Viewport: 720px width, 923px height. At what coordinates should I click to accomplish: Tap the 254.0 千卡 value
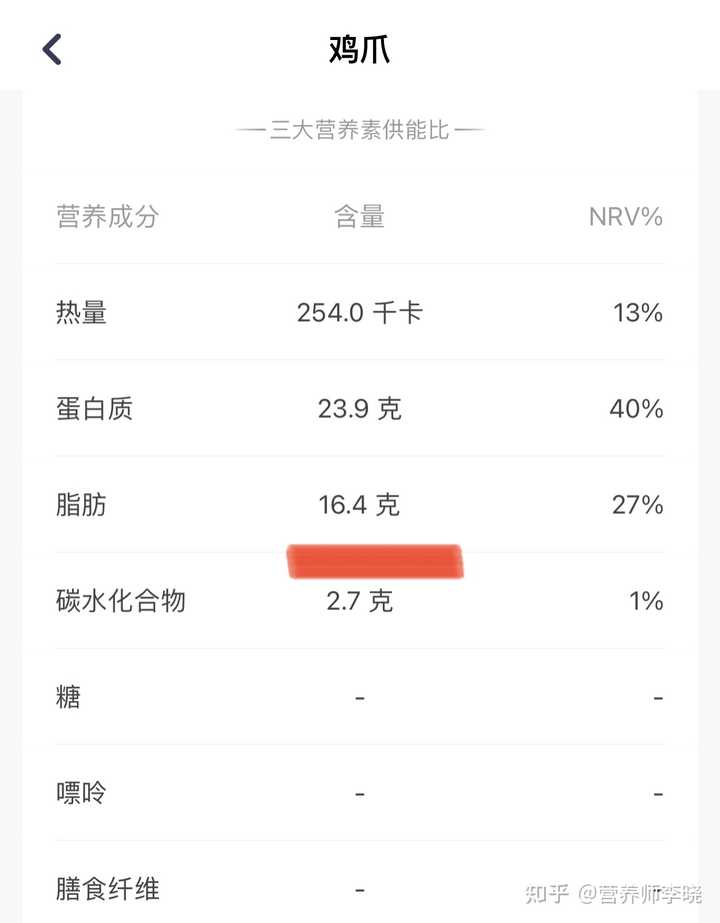pyautogui.click(x=359, y=313)
